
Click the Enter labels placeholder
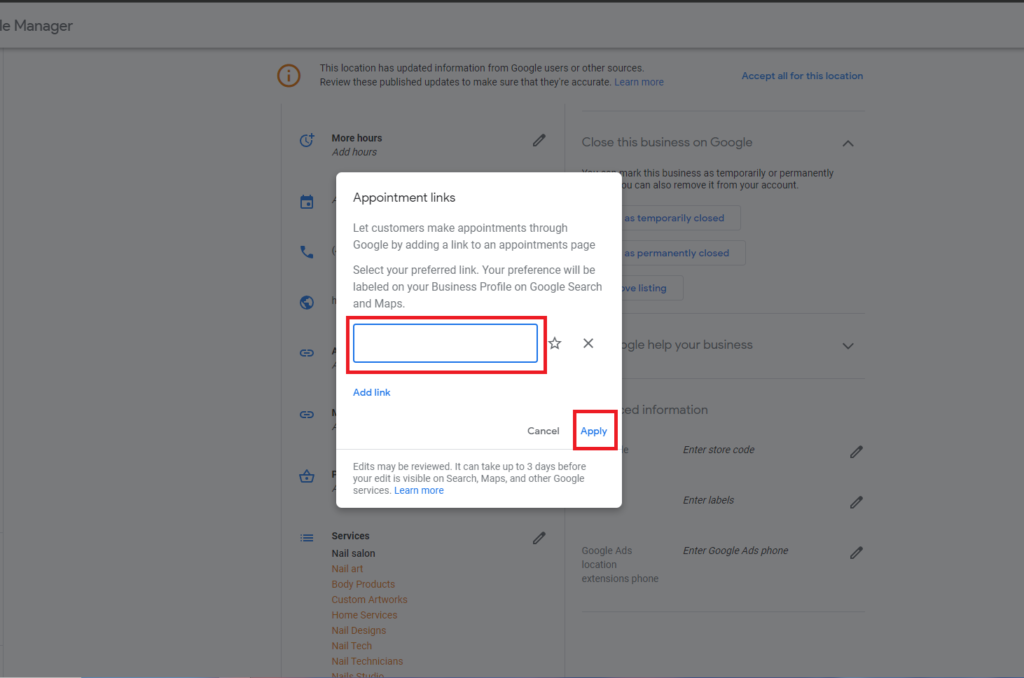pyautogui.click(x=708, y=500)
